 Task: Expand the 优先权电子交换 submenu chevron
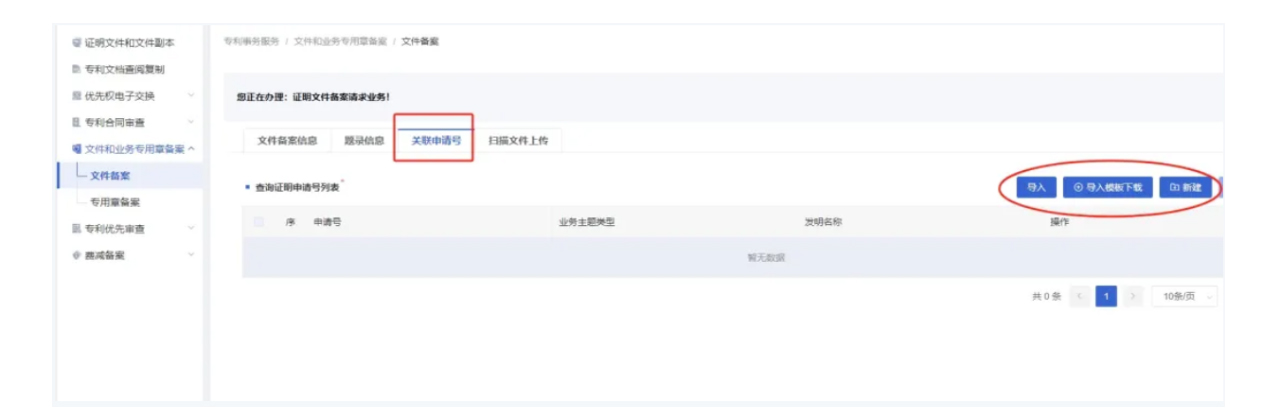click(191, 96)
